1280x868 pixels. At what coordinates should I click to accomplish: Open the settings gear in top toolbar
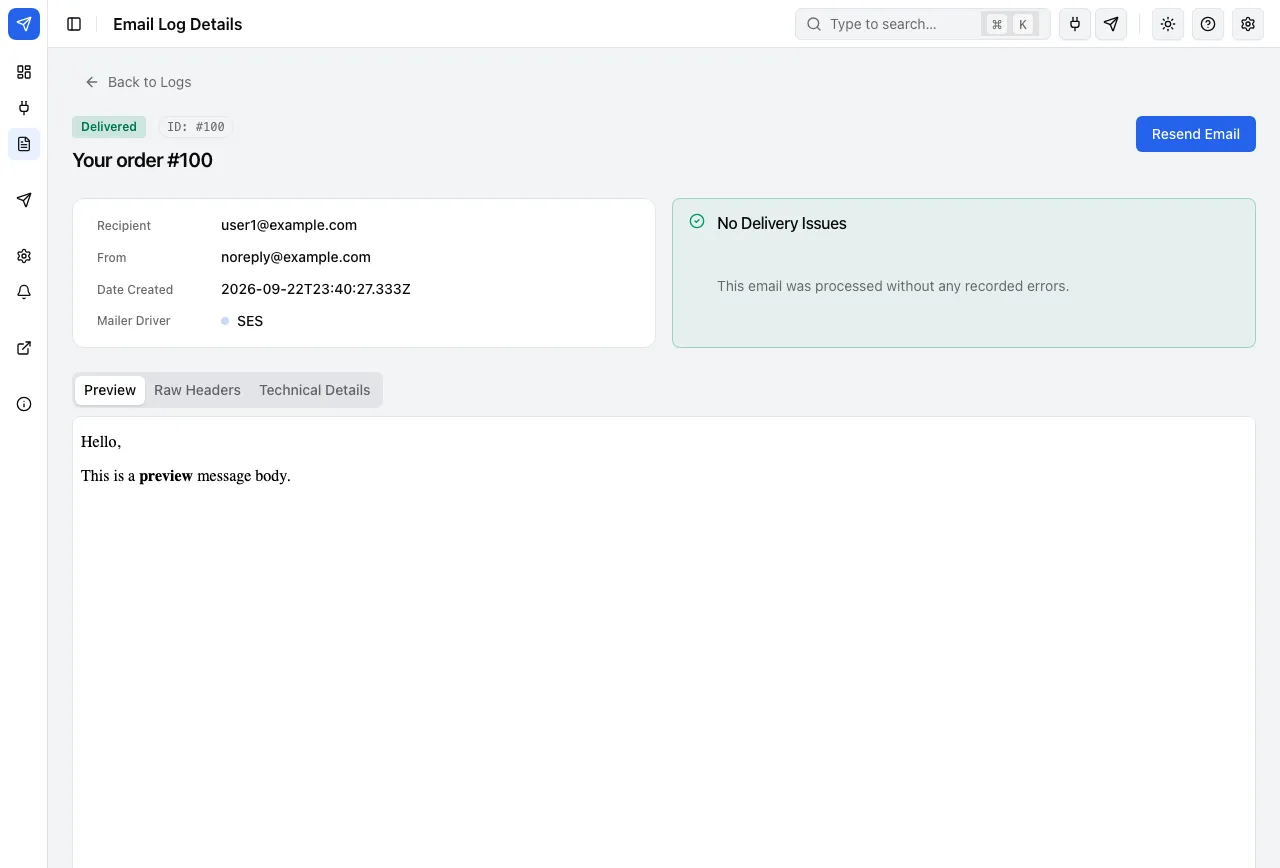point(1248,24)
